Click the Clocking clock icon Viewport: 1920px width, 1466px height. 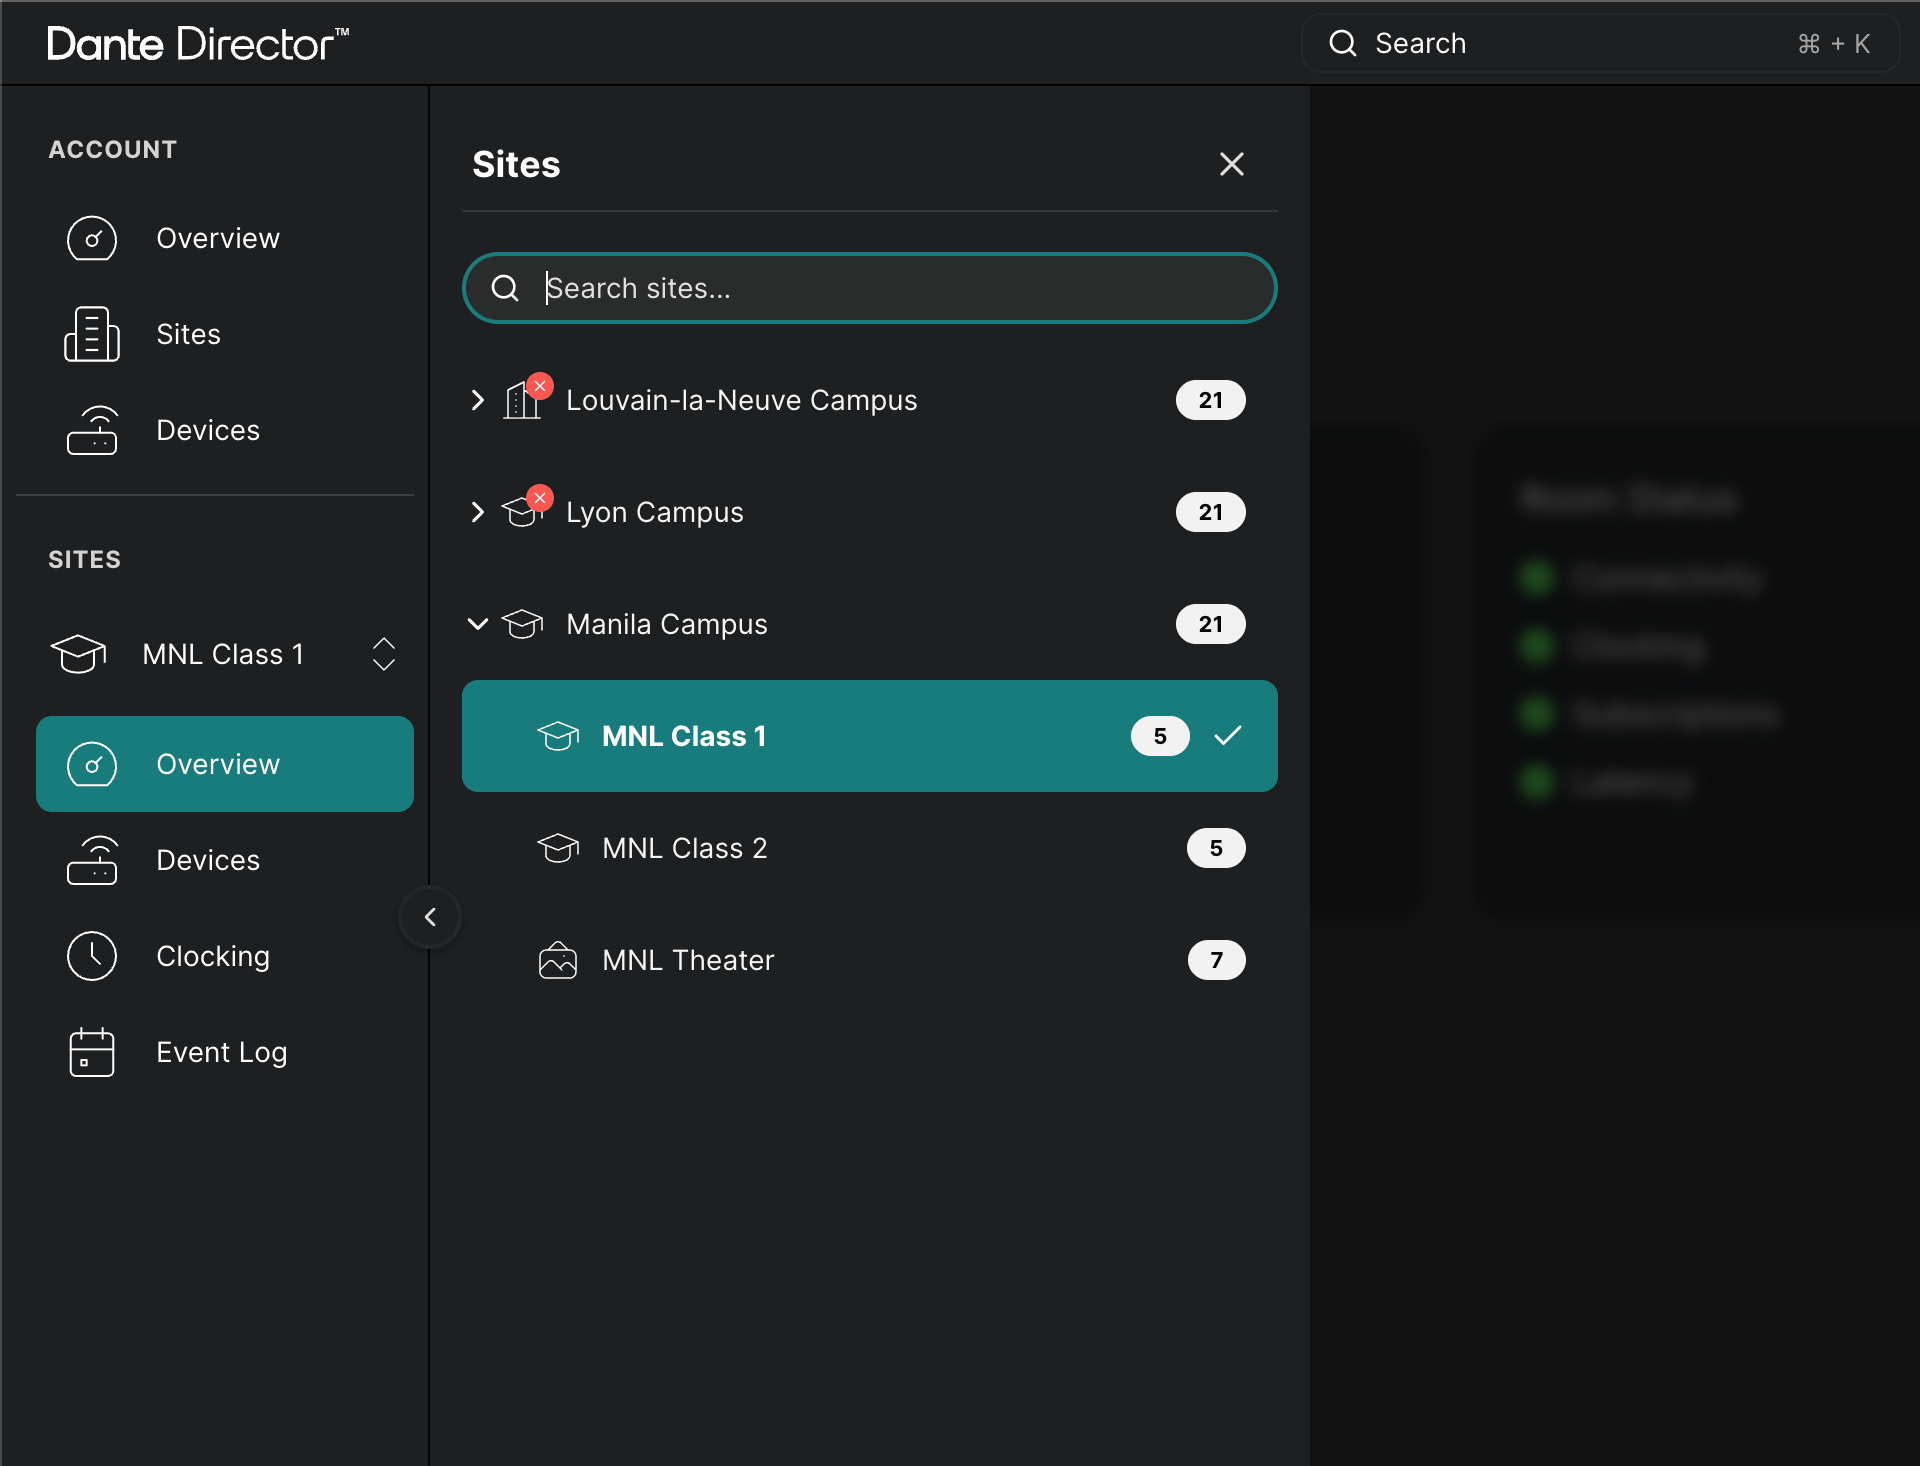[92, 956]
